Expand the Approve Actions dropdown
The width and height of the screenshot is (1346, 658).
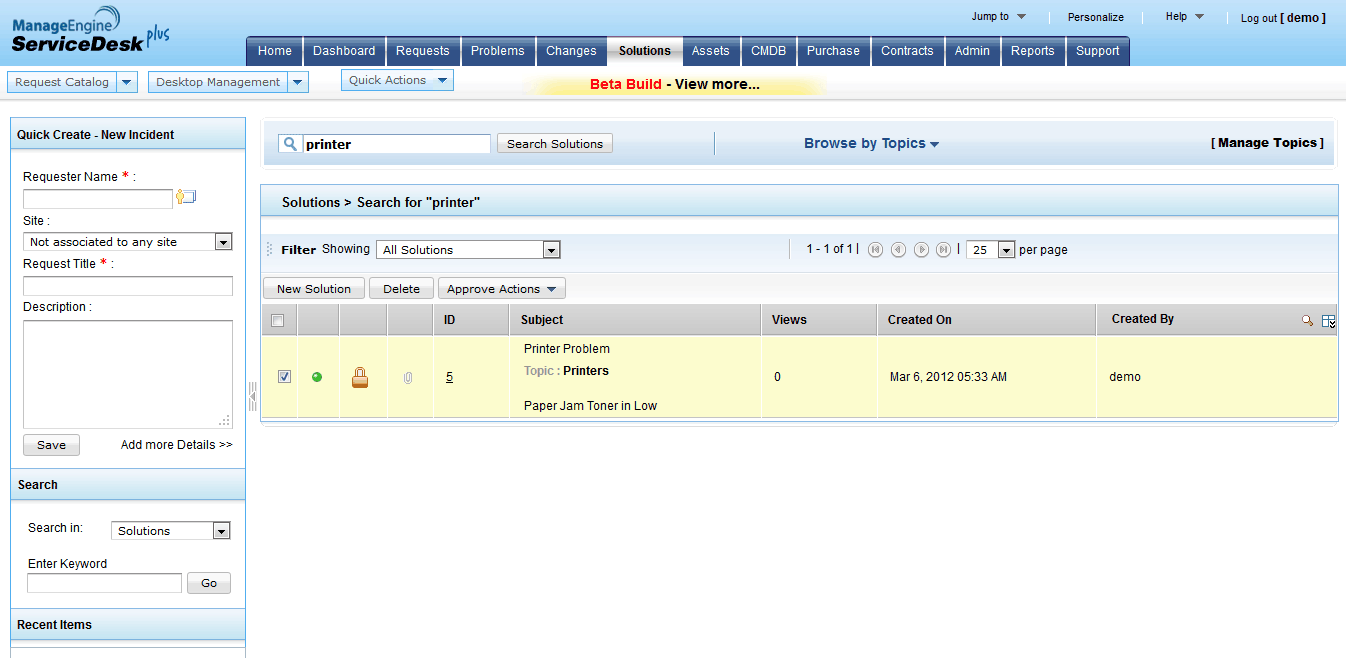[502, 289]
